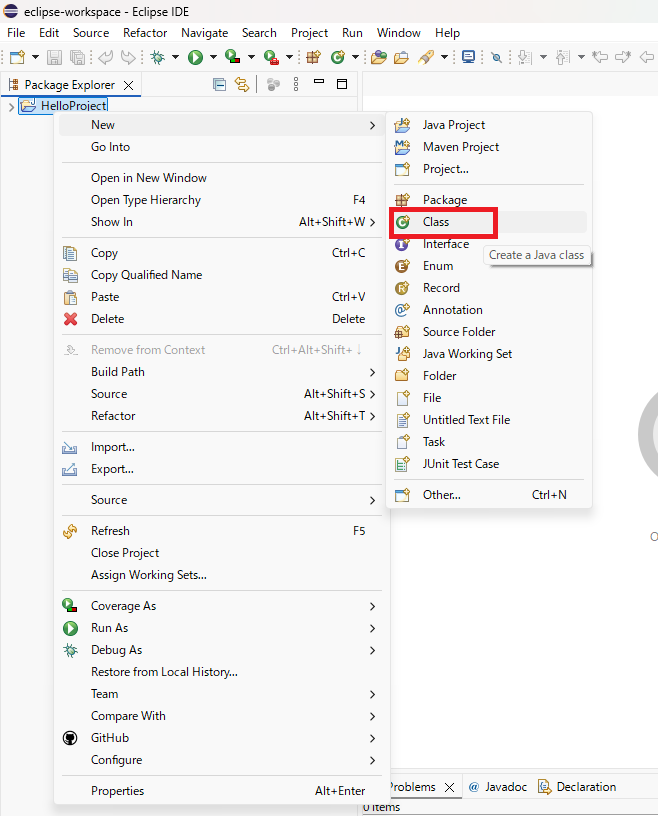Click the Search flashlight toolbar icon

[426, 57]
